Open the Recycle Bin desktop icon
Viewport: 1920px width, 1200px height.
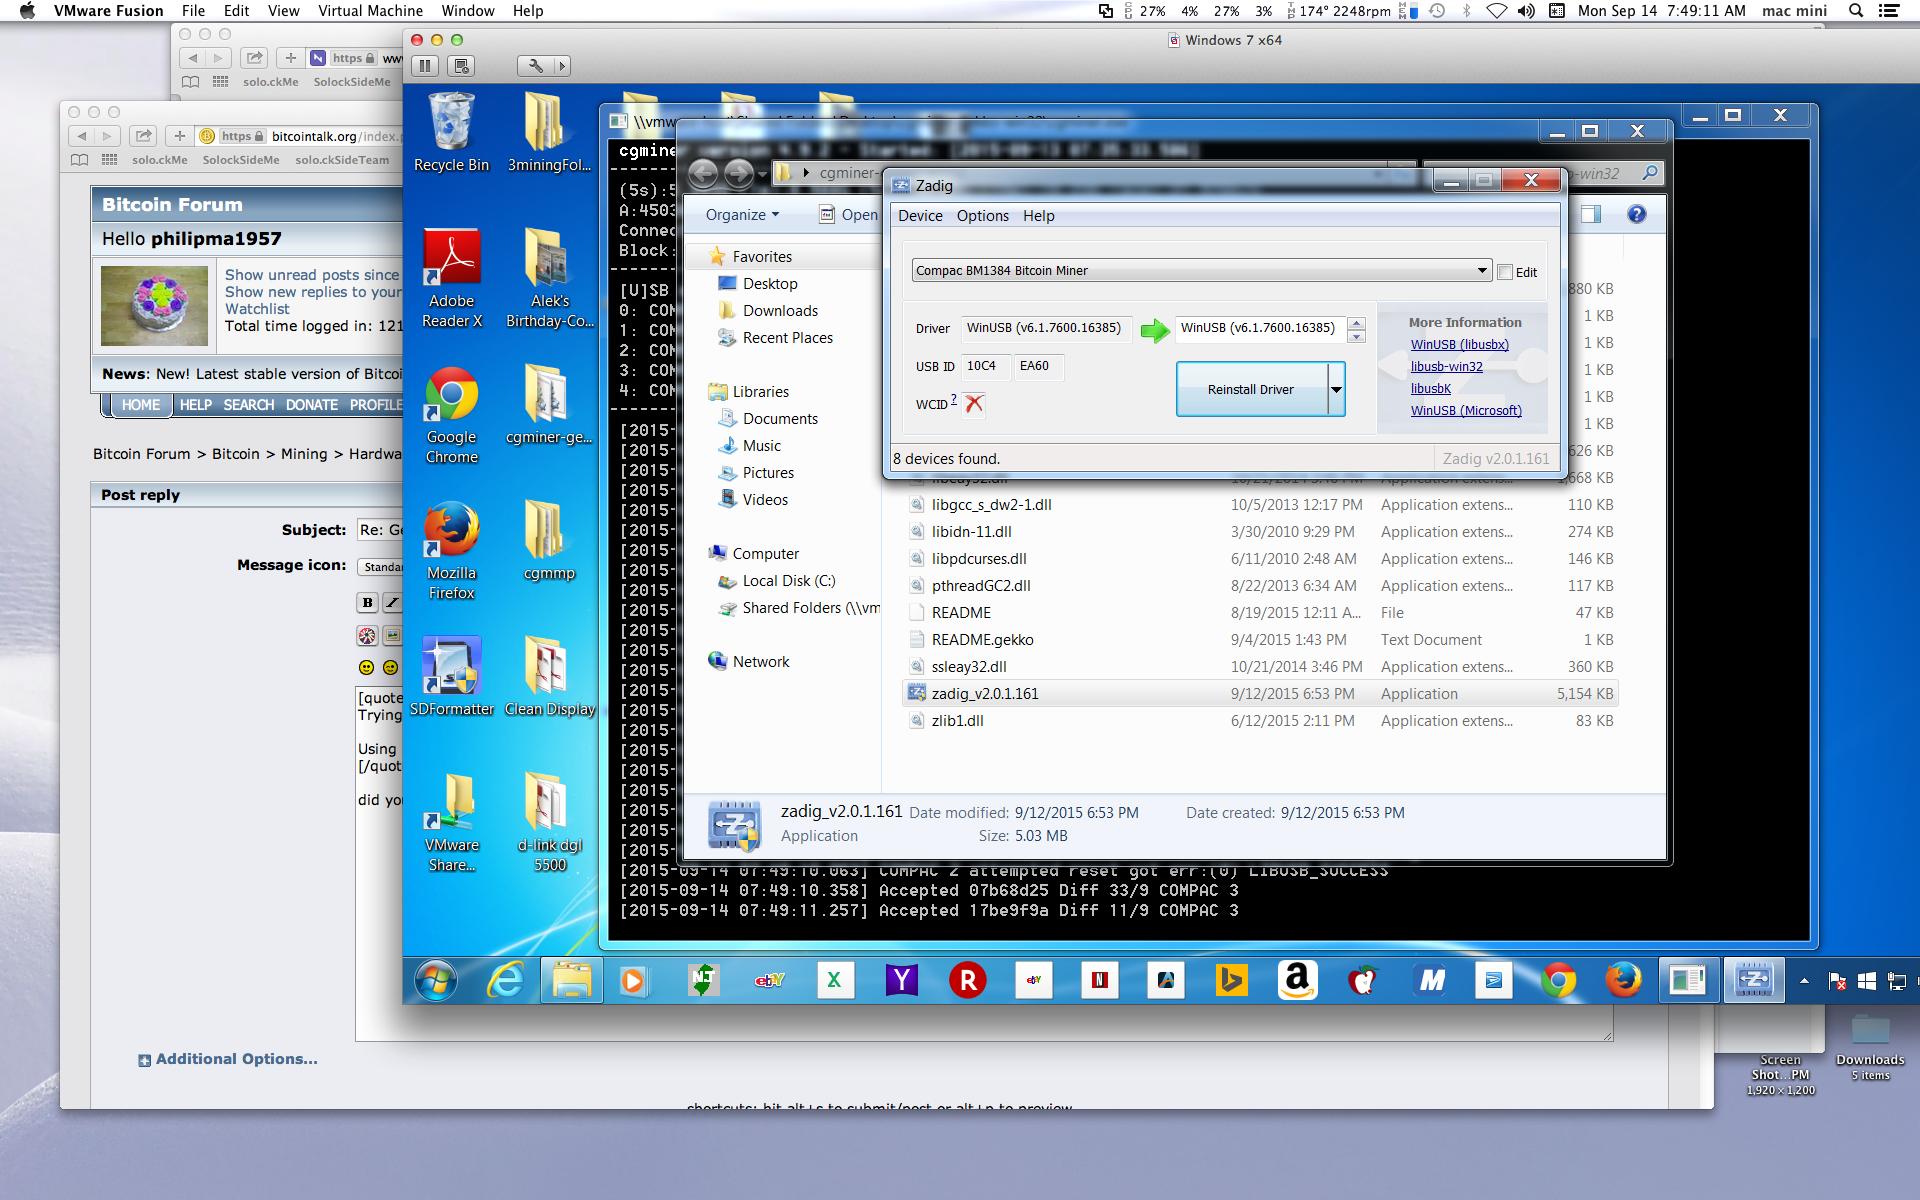451,132
